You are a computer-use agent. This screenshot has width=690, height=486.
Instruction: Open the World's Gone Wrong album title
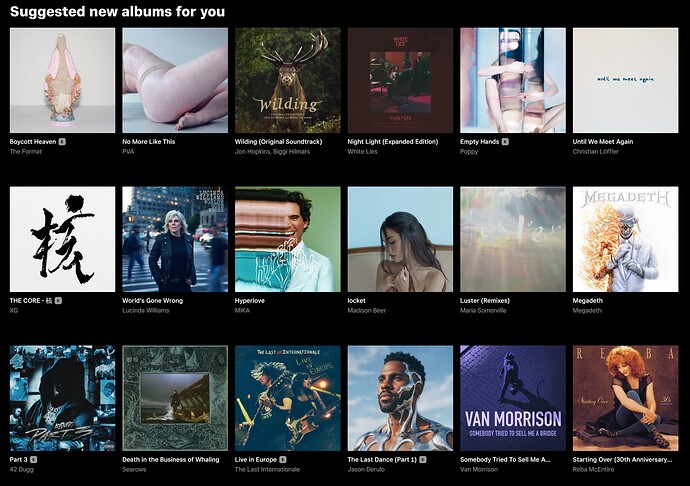(x=153, y=301)
